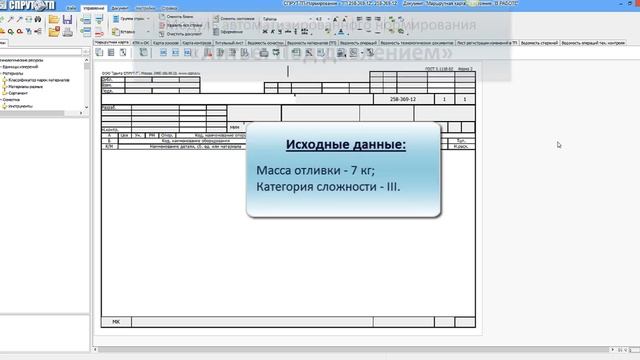Click the align center icon
This screenshot has width=640, height=360.
tap(369, 19)
